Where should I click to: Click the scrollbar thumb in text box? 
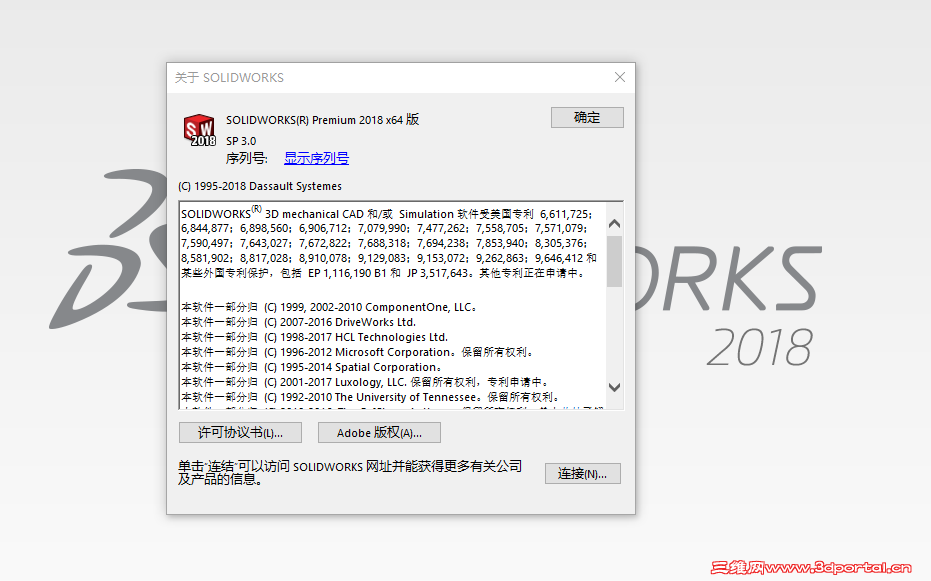(x=615, y=261)
